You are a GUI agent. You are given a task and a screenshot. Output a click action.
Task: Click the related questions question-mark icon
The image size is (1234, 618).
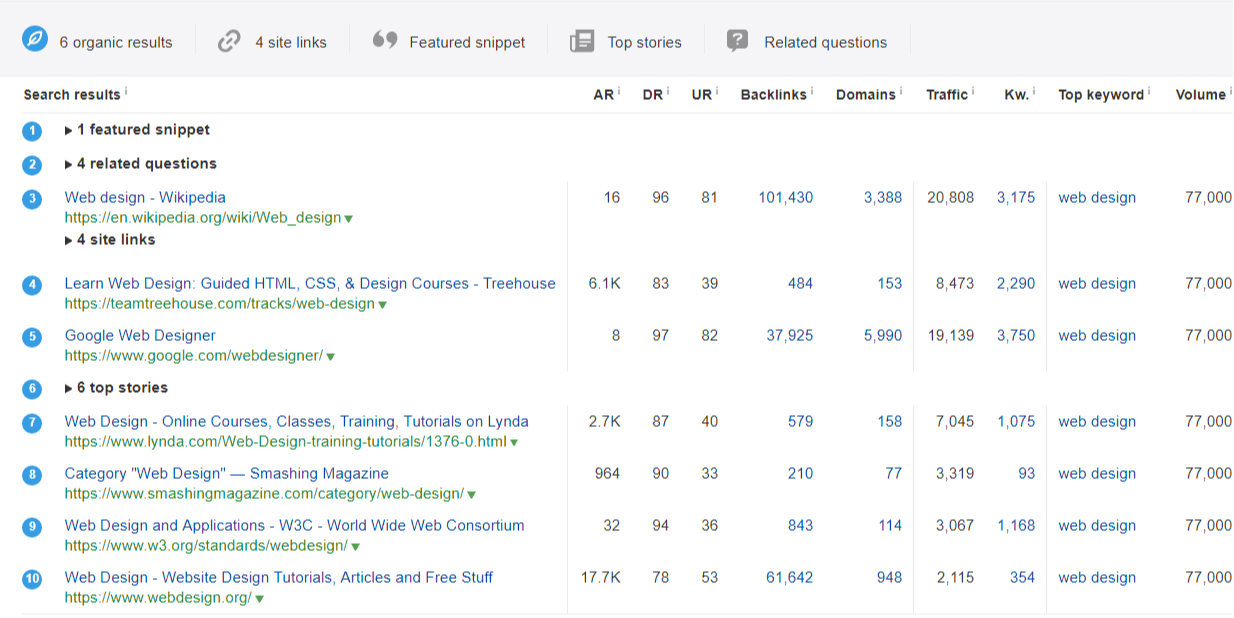pyautogui.click(x=737, y=42)
